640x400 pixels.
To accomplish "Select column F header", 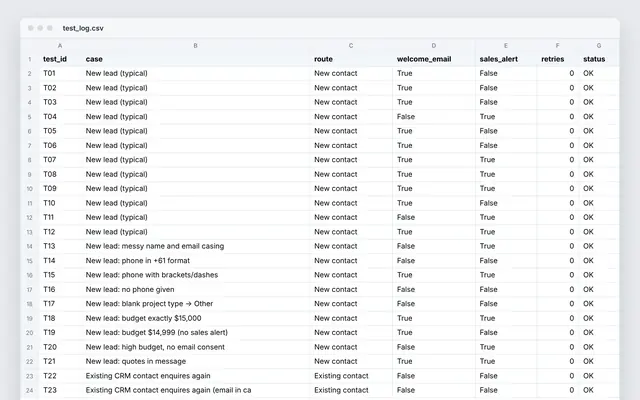I will 558,46.
